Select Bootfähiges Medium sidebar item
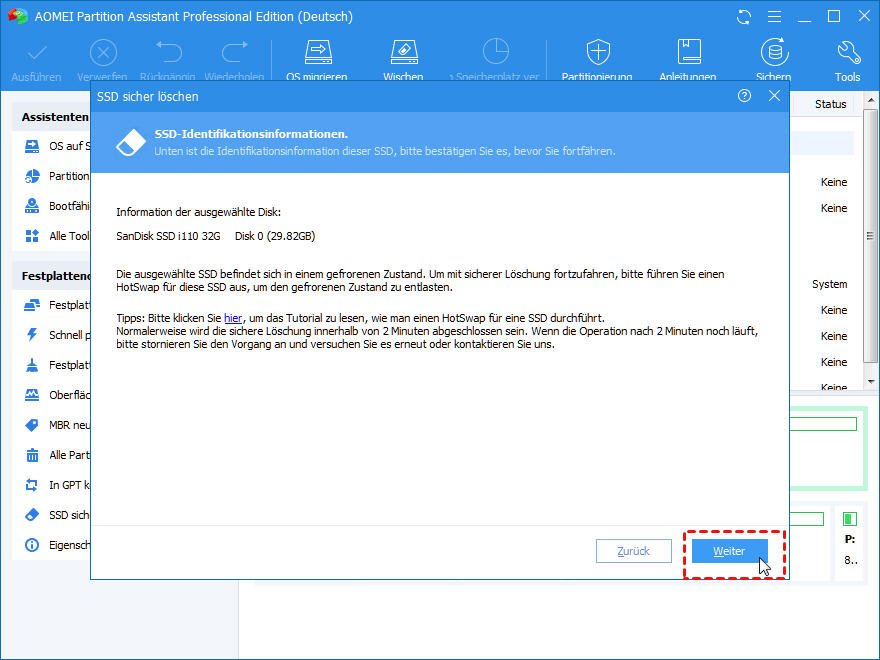The image size is (880, 660). coord(57,206)
